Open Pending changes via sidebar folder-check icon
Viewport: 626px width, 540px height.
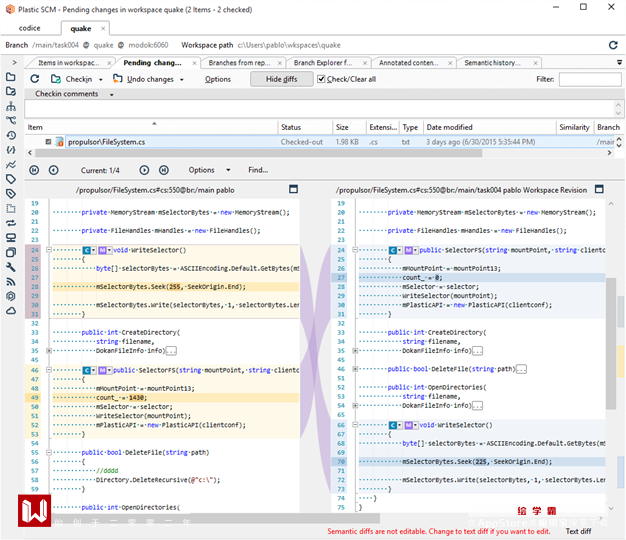tap(11, 91)
